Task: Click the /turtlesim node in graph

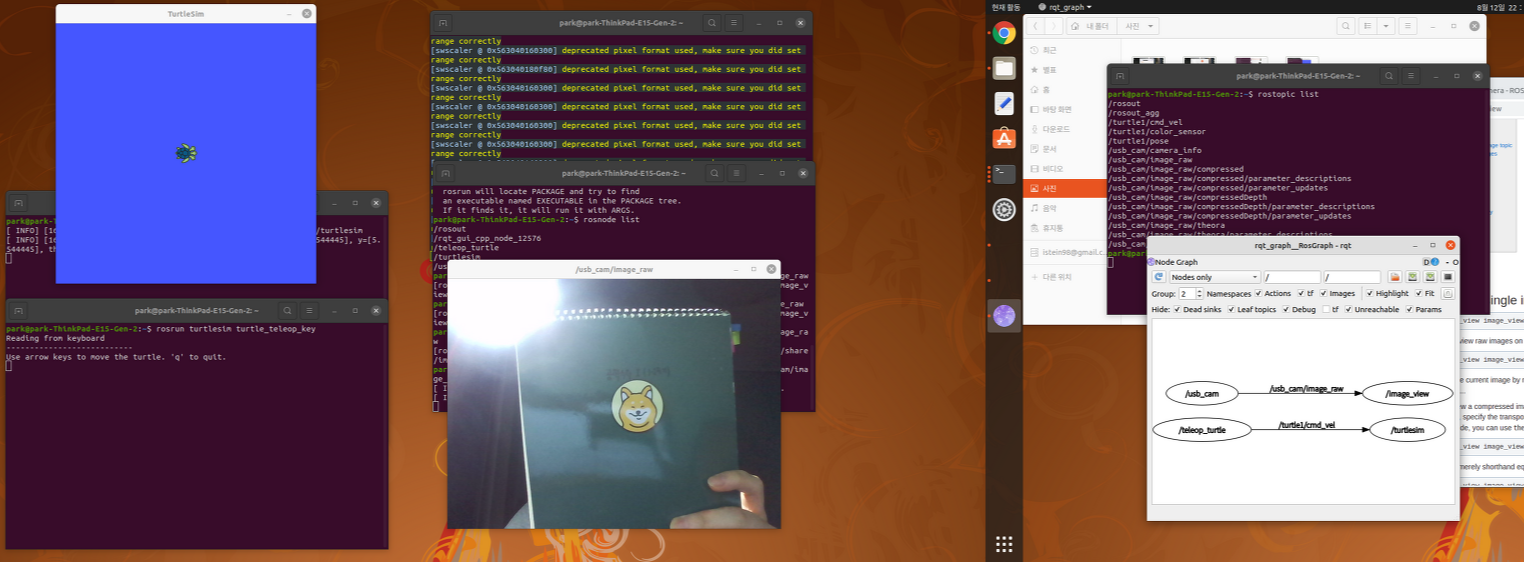Action: point(1408,431)
